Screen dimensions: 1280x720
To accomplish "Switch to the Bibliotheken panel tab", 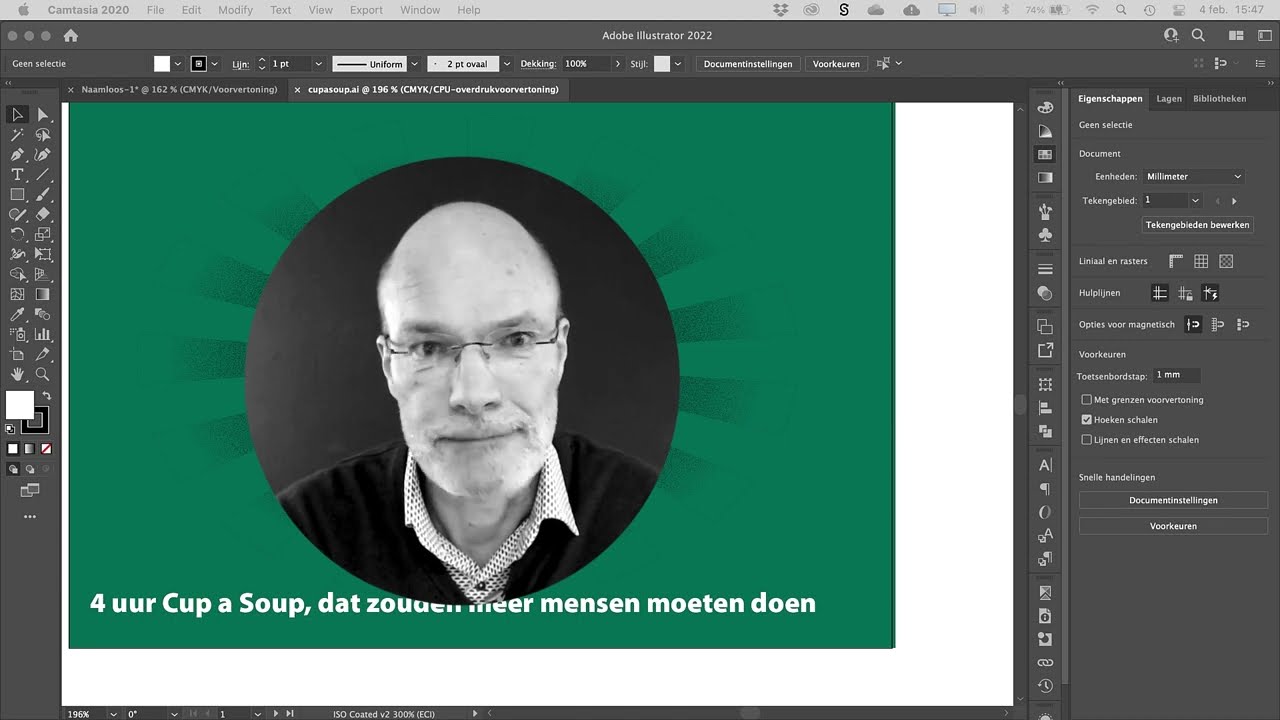I will click(1219, 99).
